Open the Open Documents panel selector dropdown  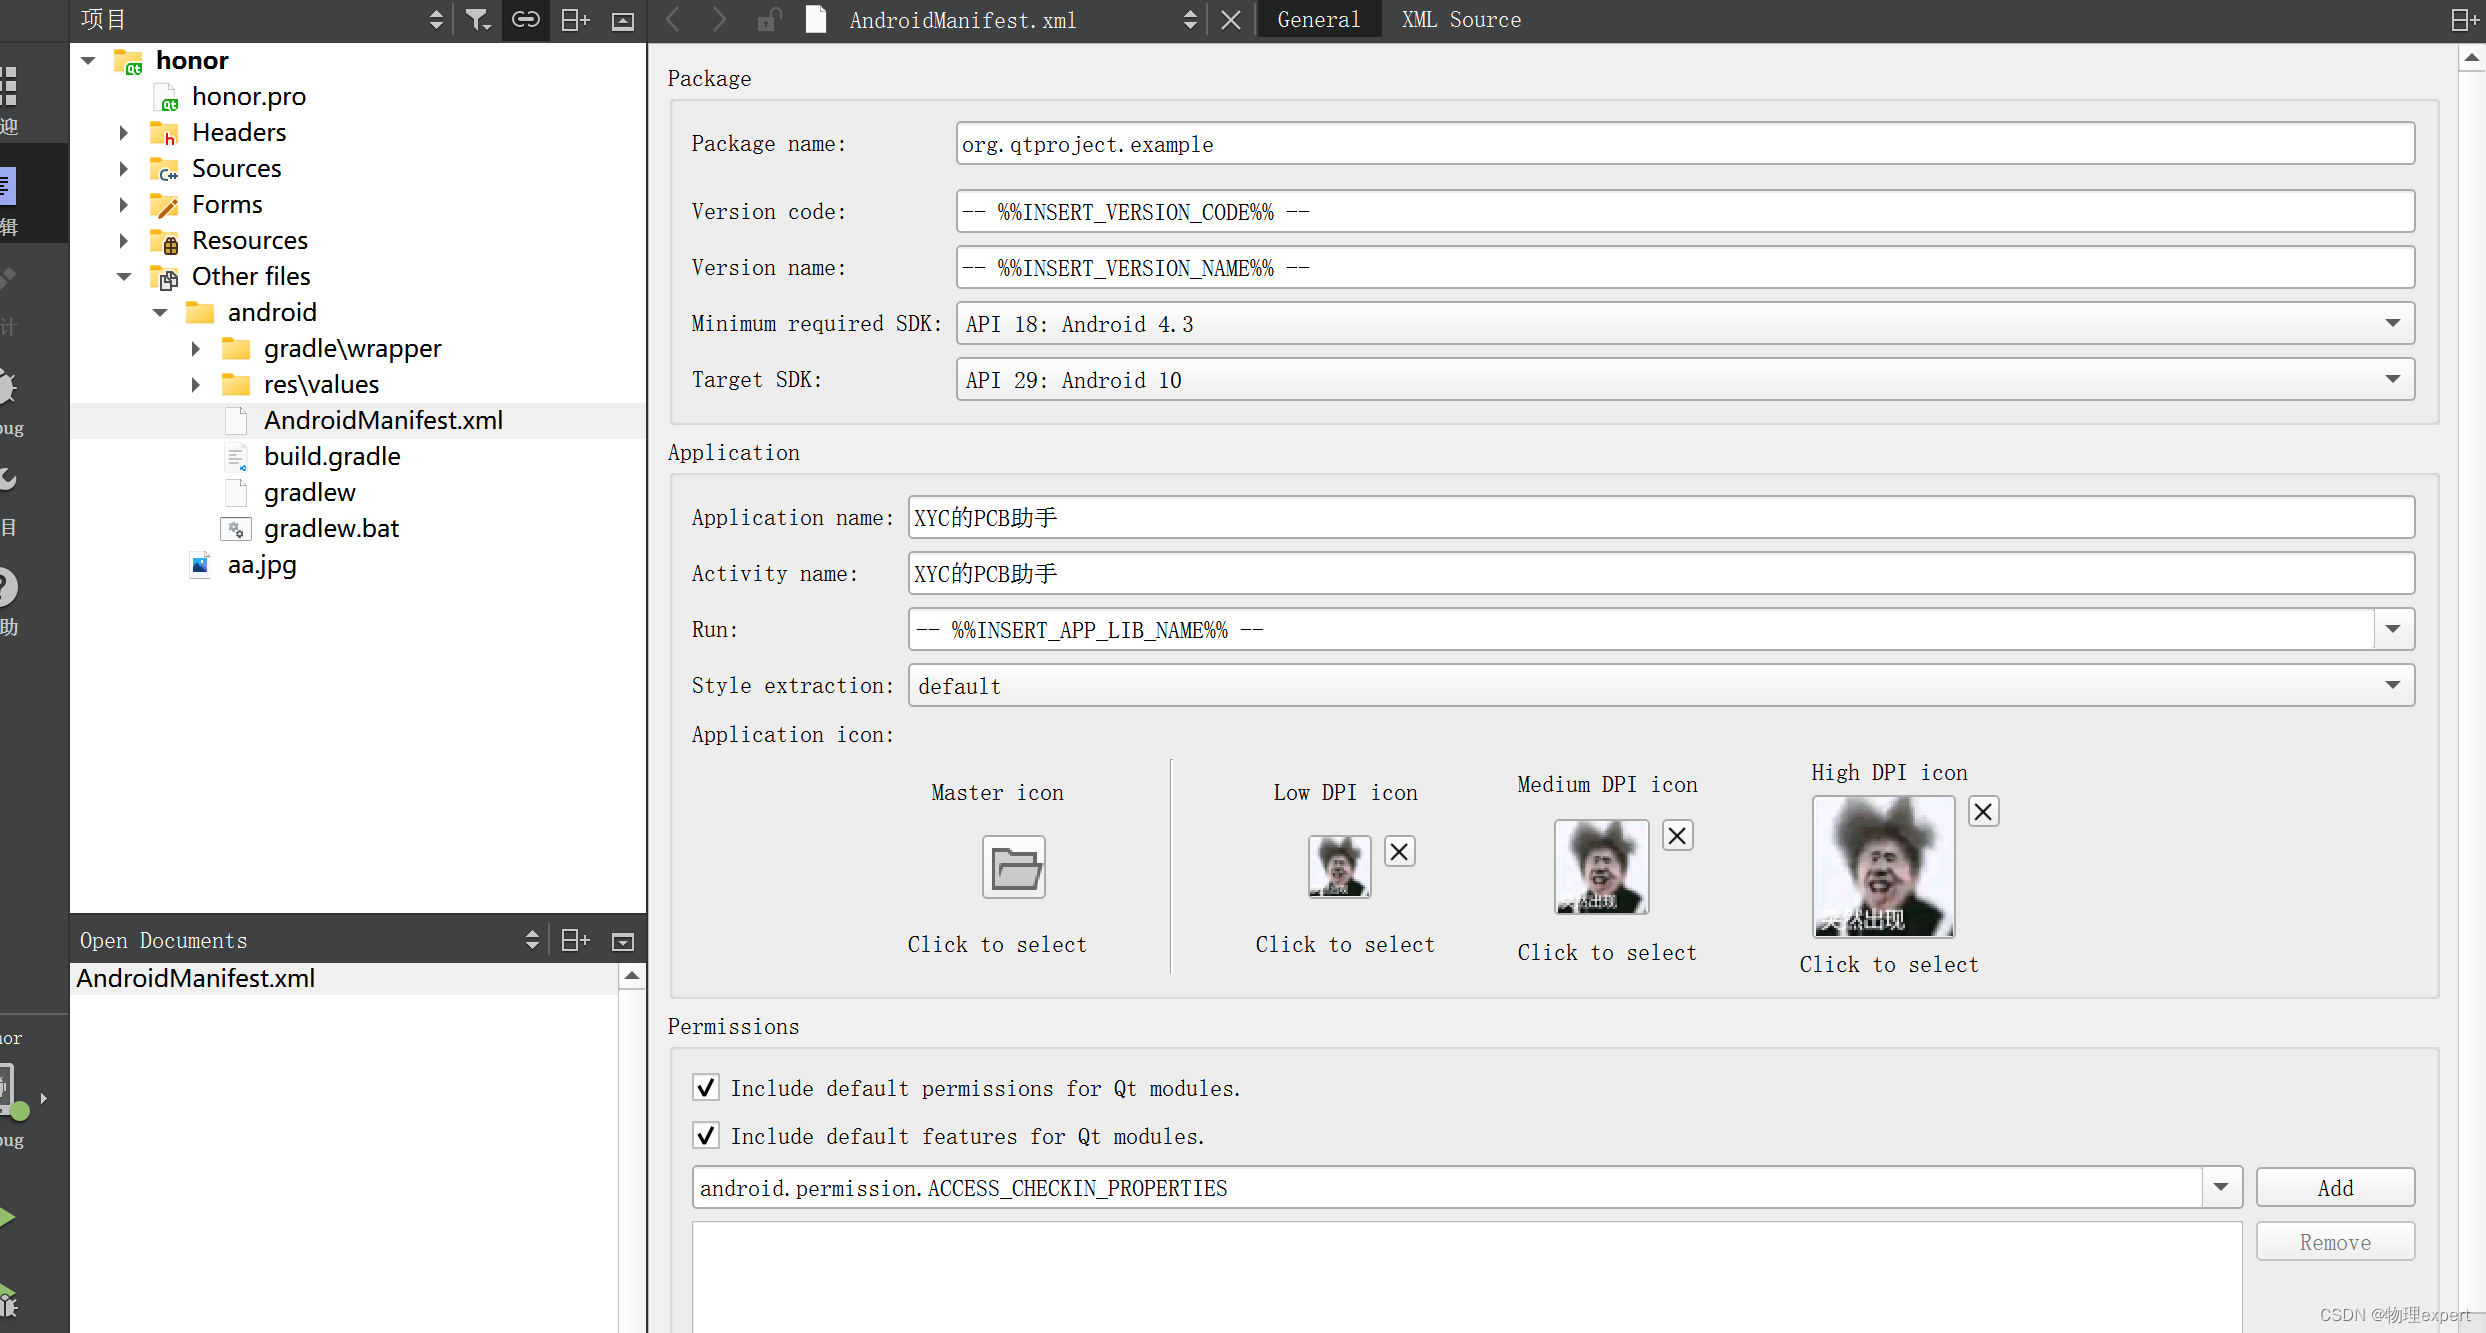tap(532, 940)
